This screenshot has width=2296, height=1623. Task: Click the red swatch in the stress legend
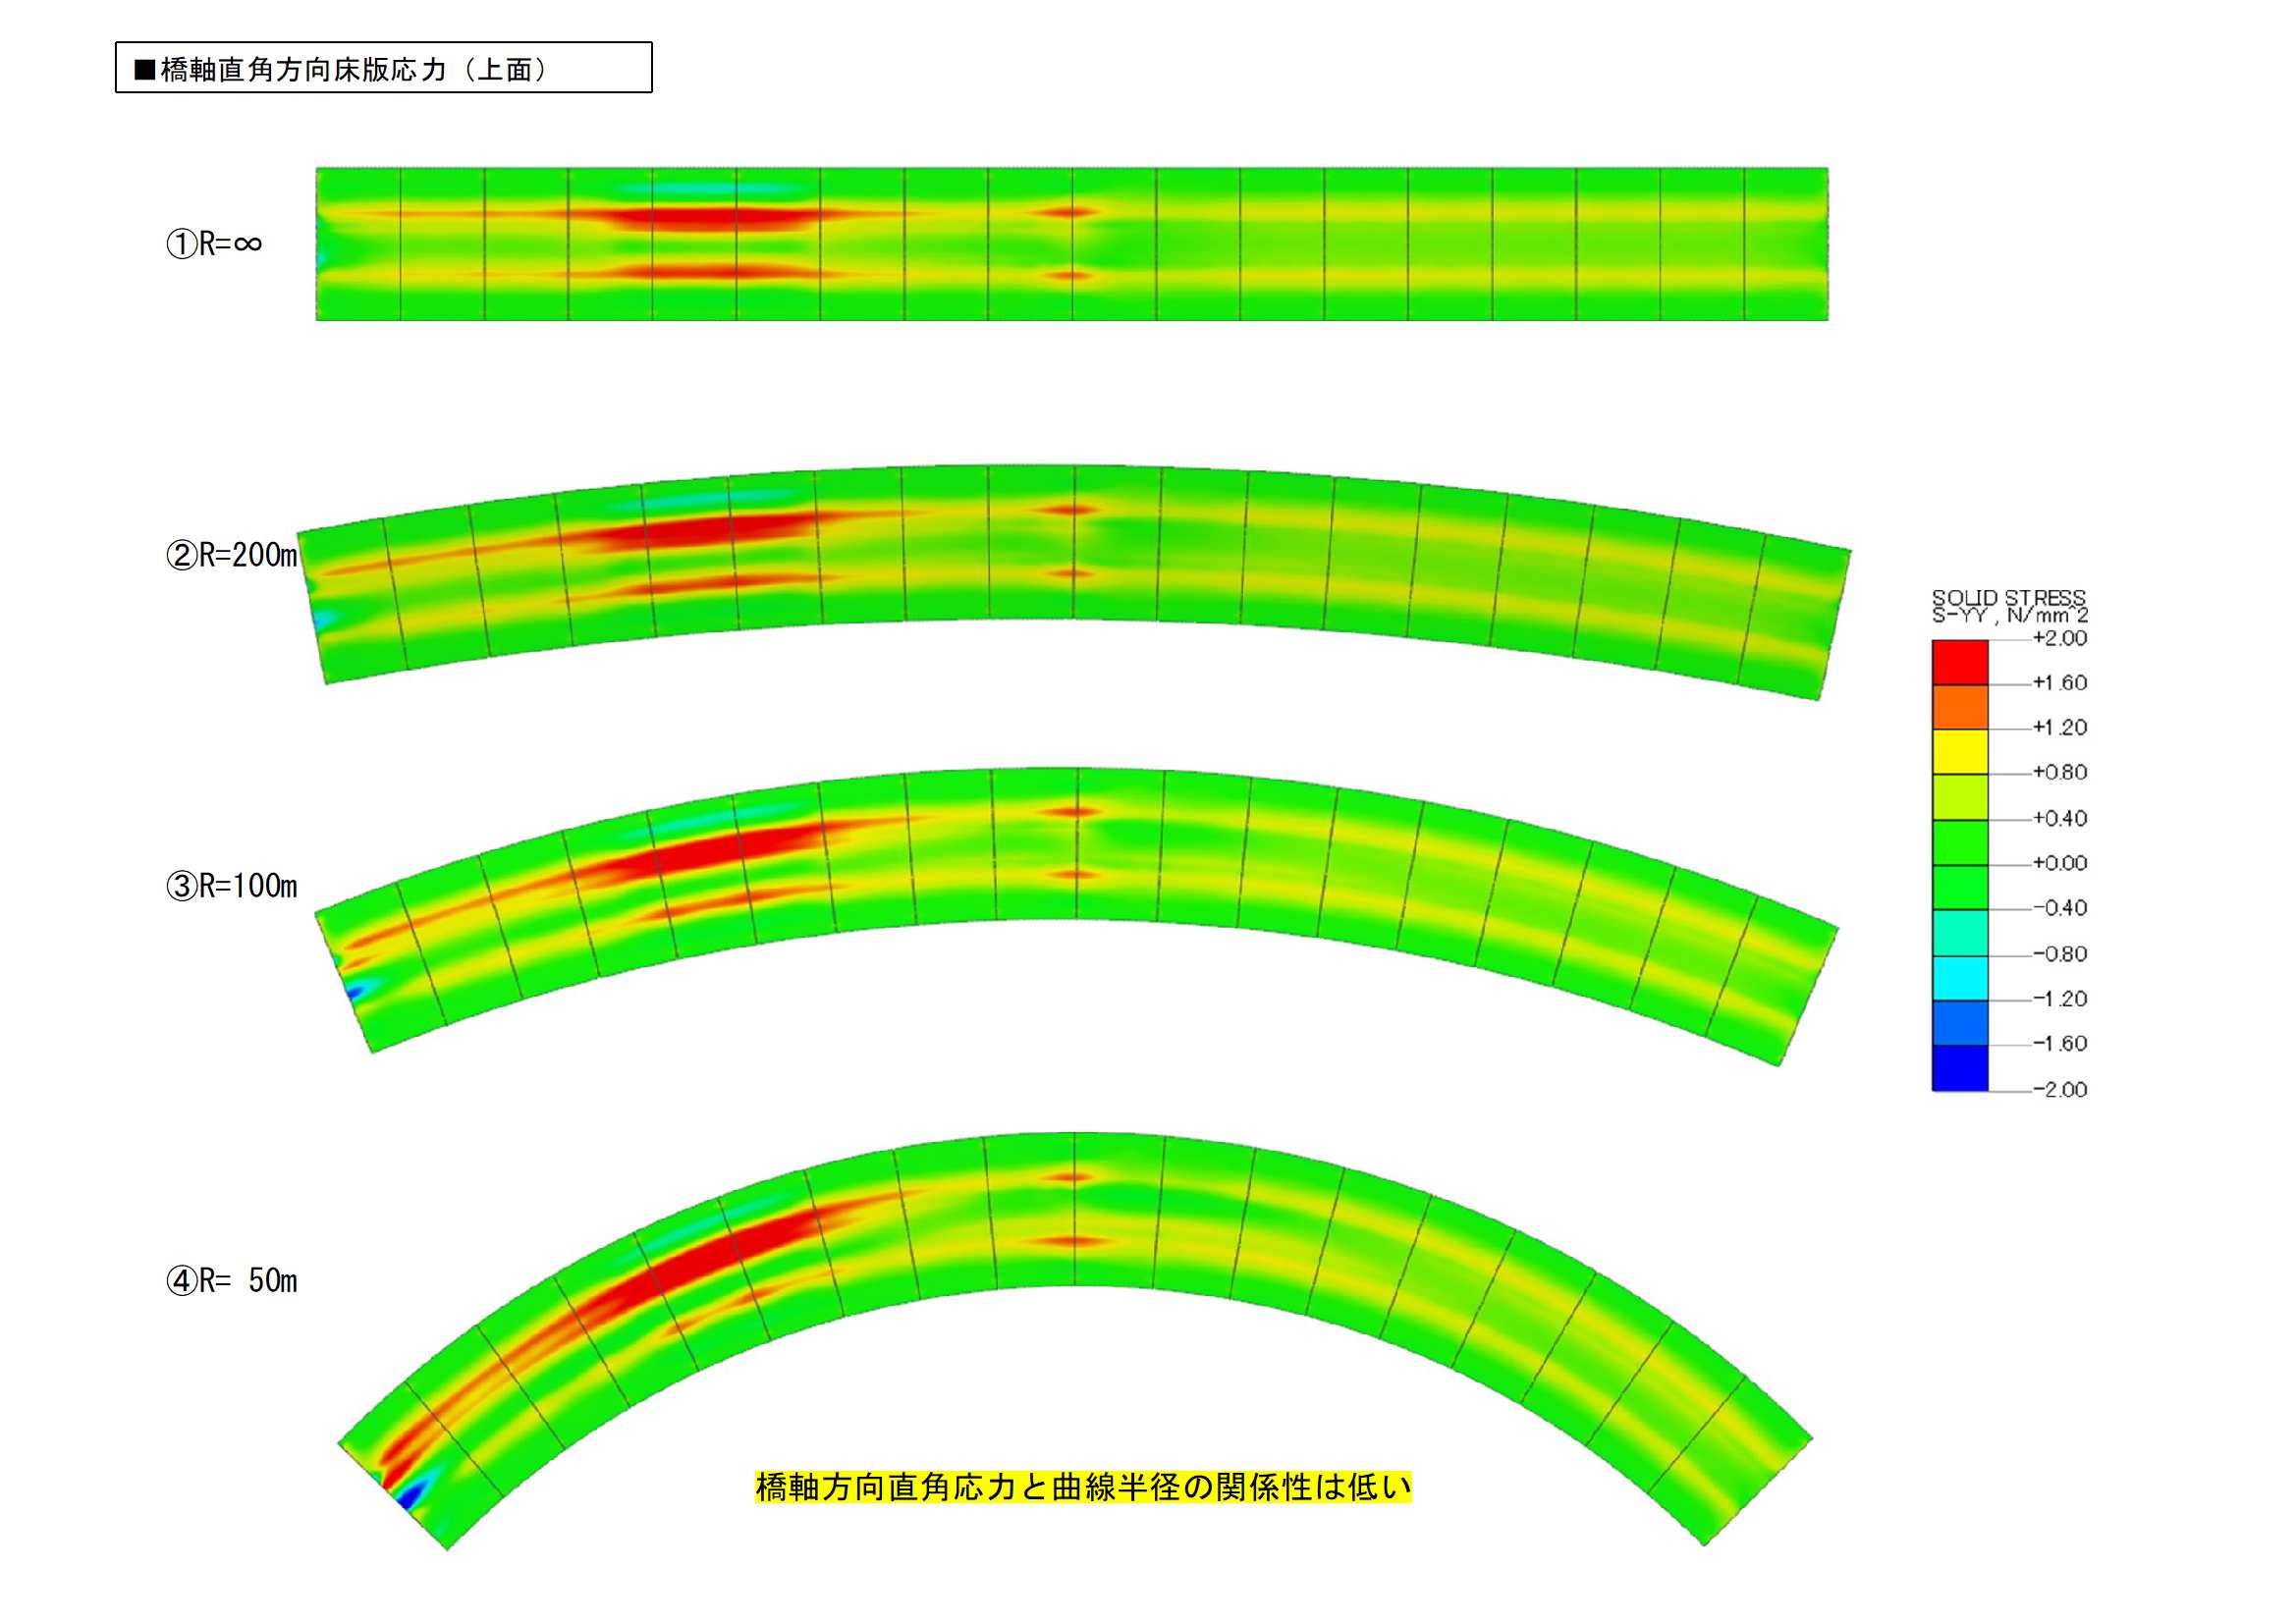1959,662
